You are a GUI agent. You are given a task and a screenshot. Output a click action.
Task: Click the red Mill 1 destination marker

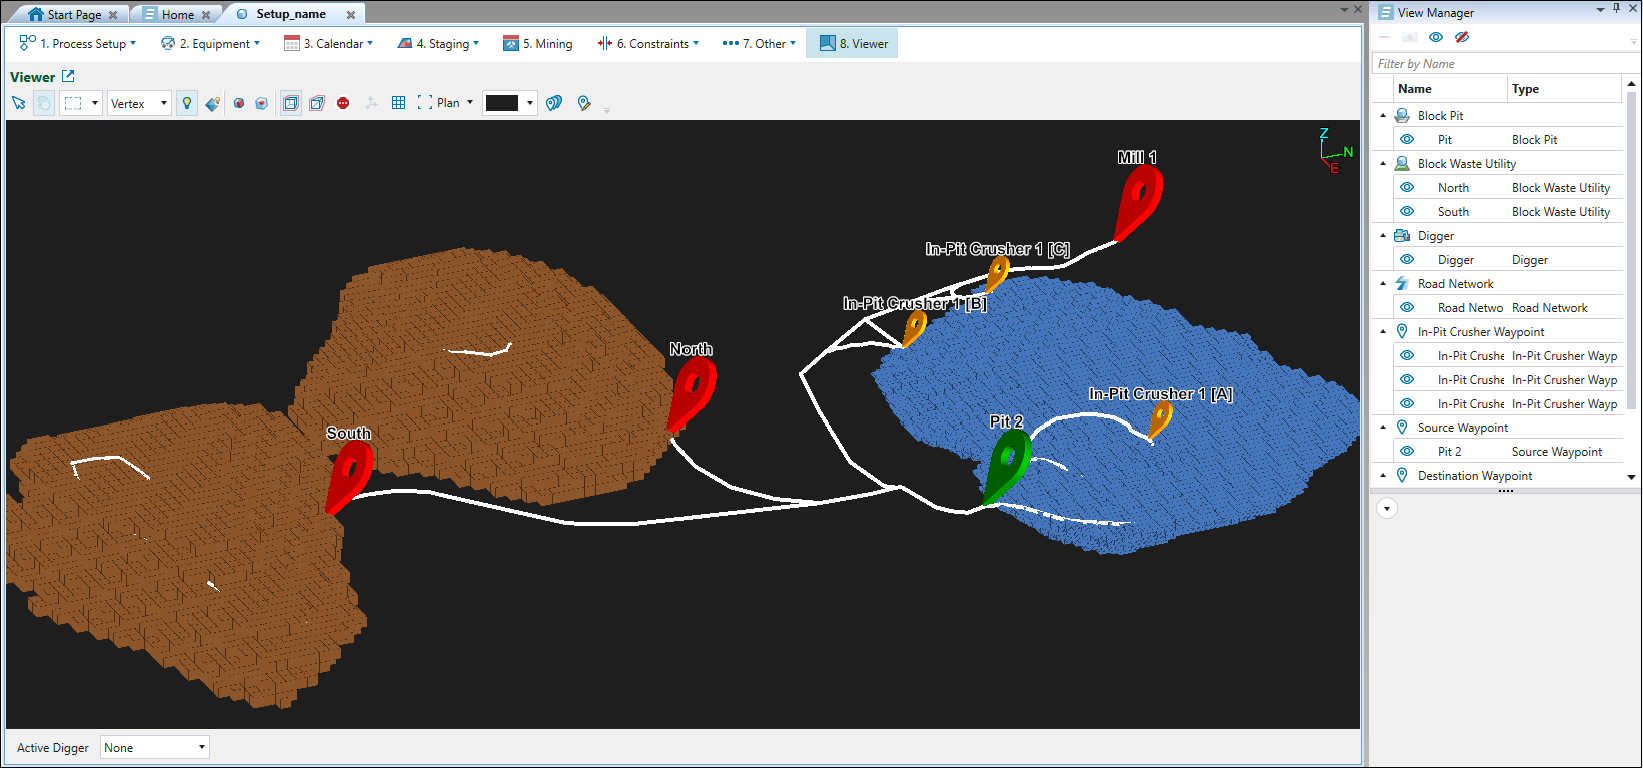click(1138, 202)
